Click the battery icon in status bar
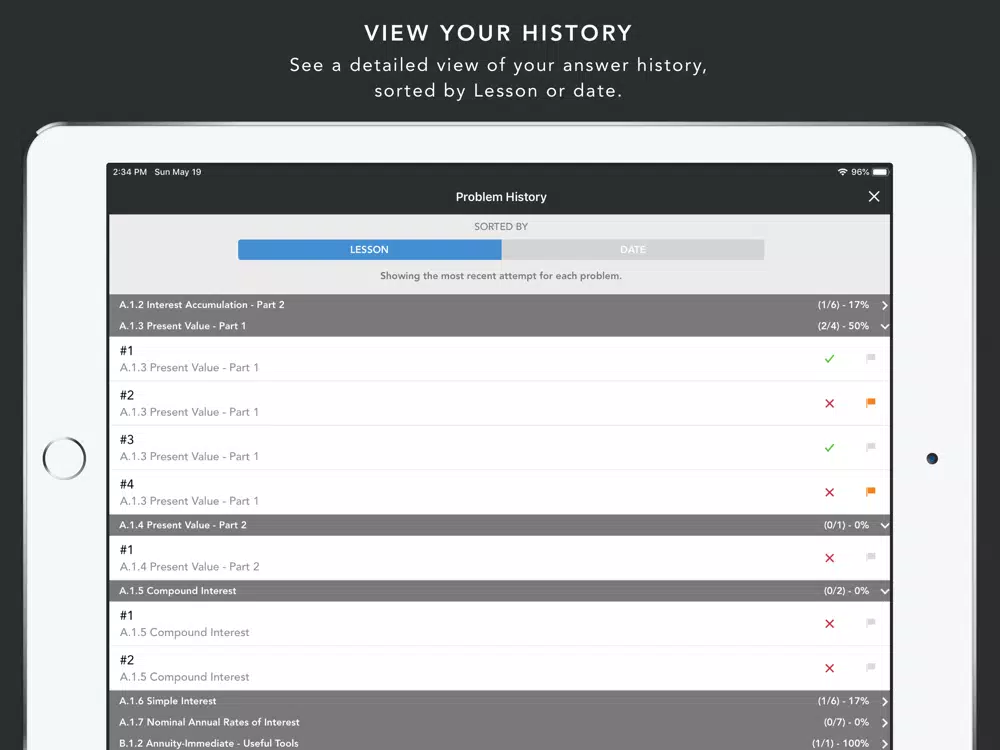The width and height of the screenshot is (1000, 750). tap(880, 172)
